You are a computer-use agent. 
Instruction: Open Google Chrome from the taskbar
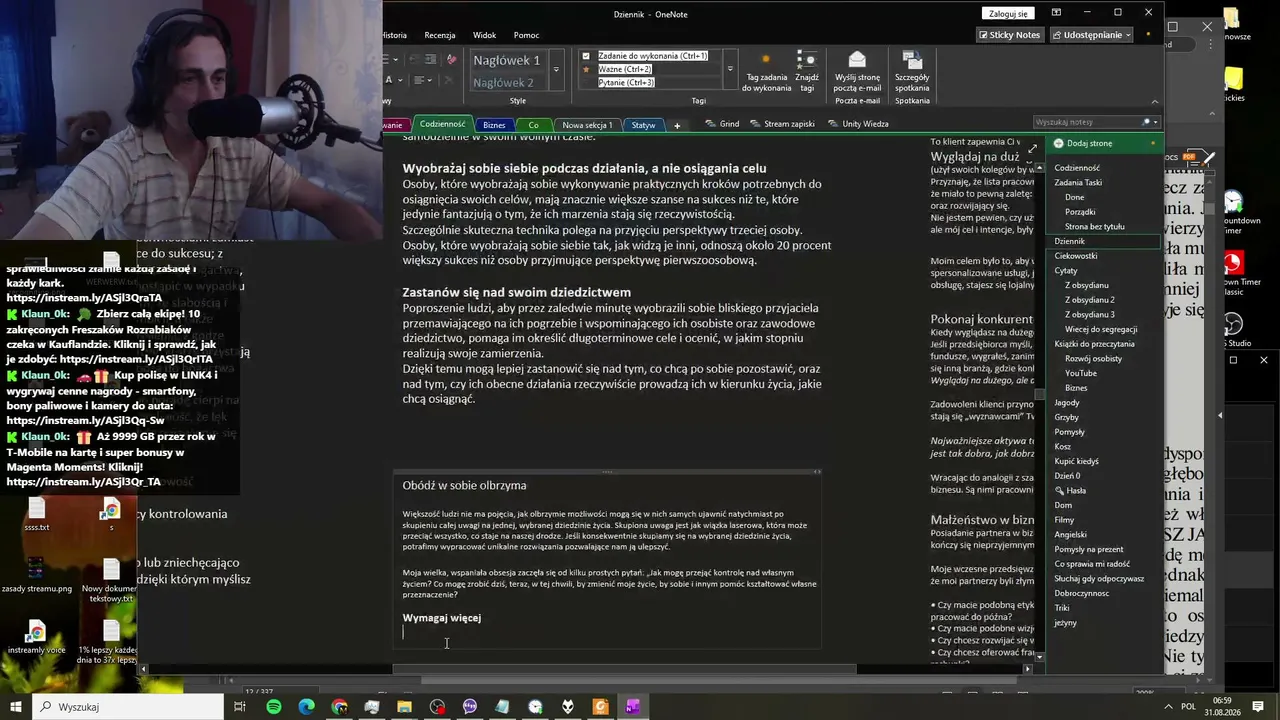point(340,707)
